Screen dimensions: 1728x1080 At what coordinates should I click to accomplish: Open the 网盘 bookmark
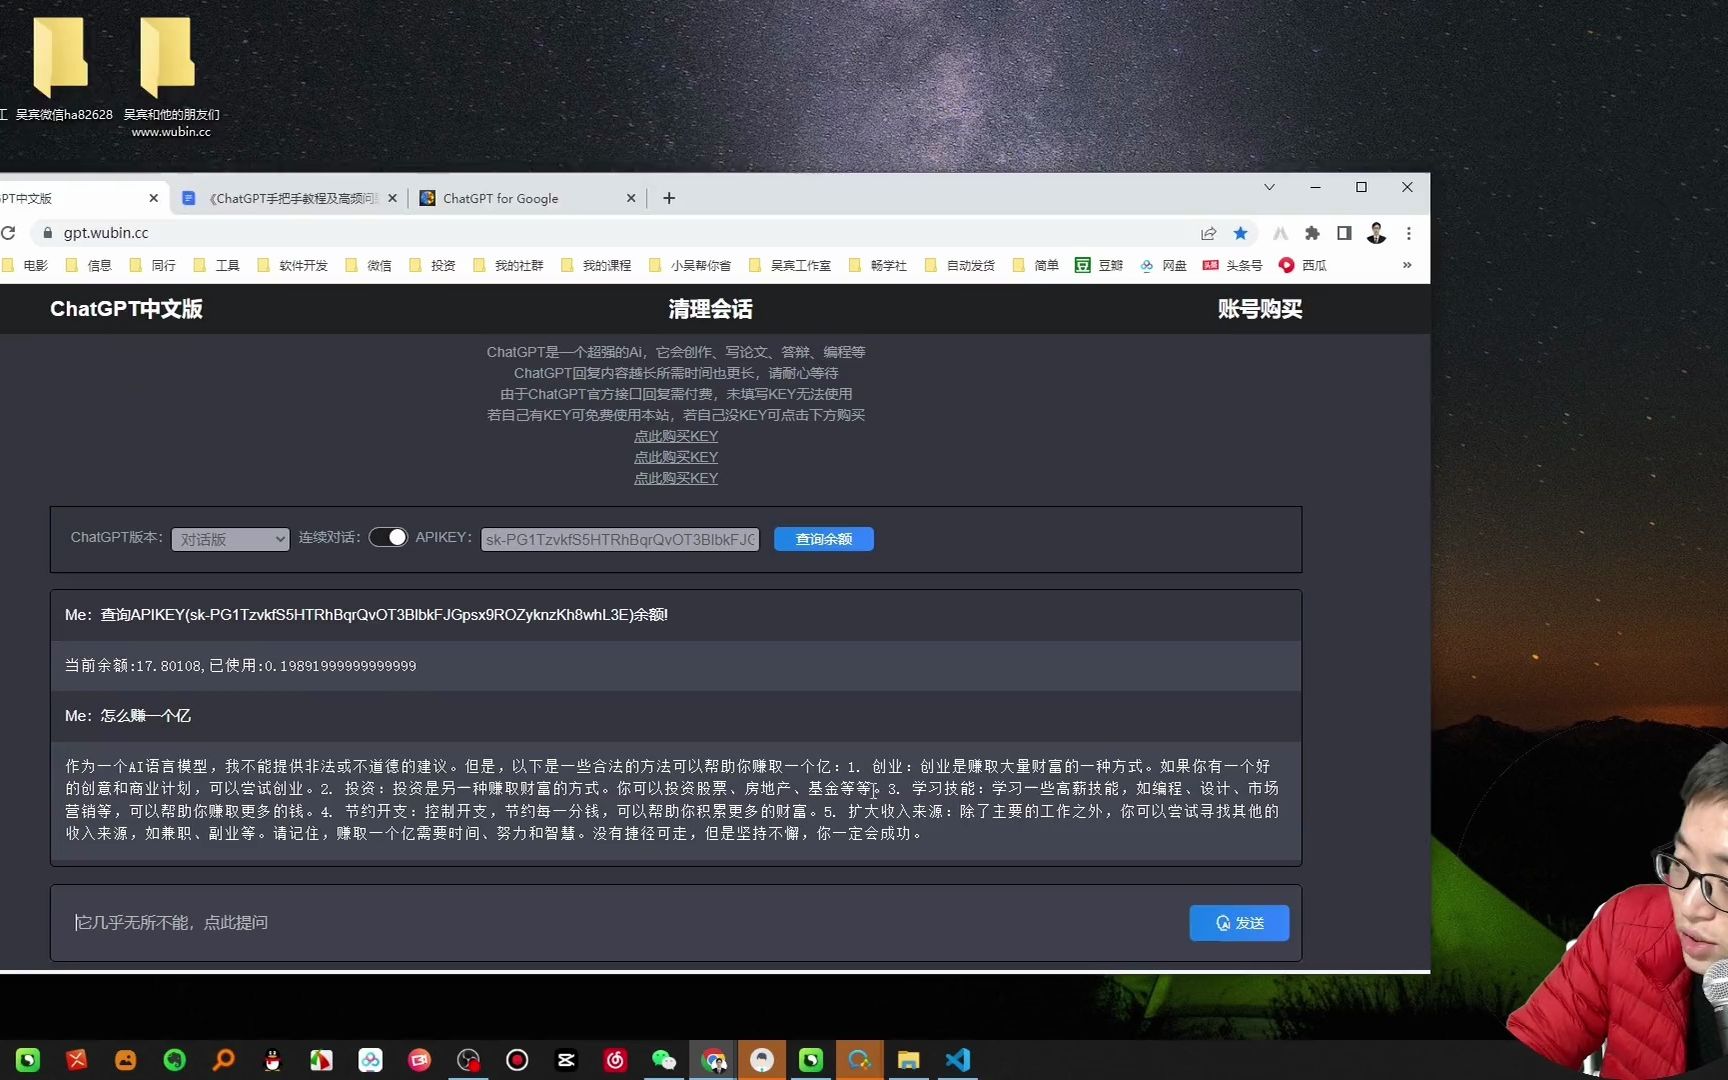(1163, 265)
